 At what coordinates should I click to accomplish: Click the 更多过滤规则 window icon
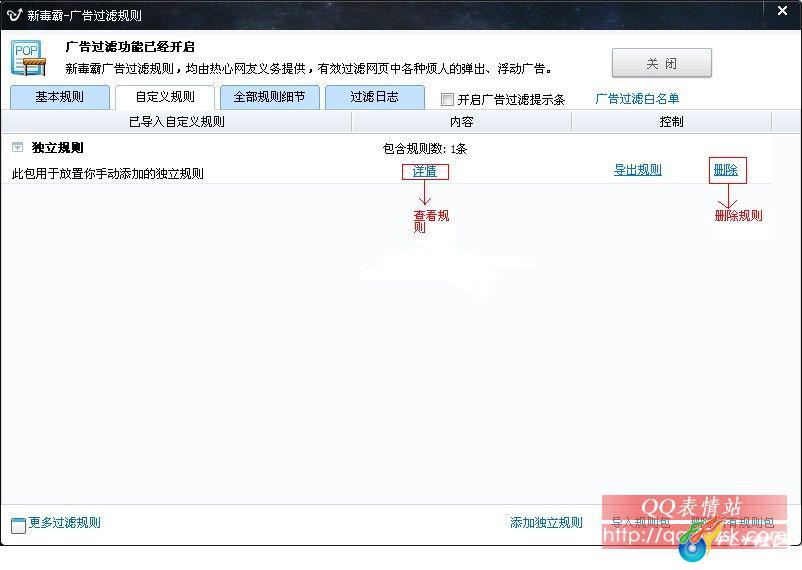18,525
